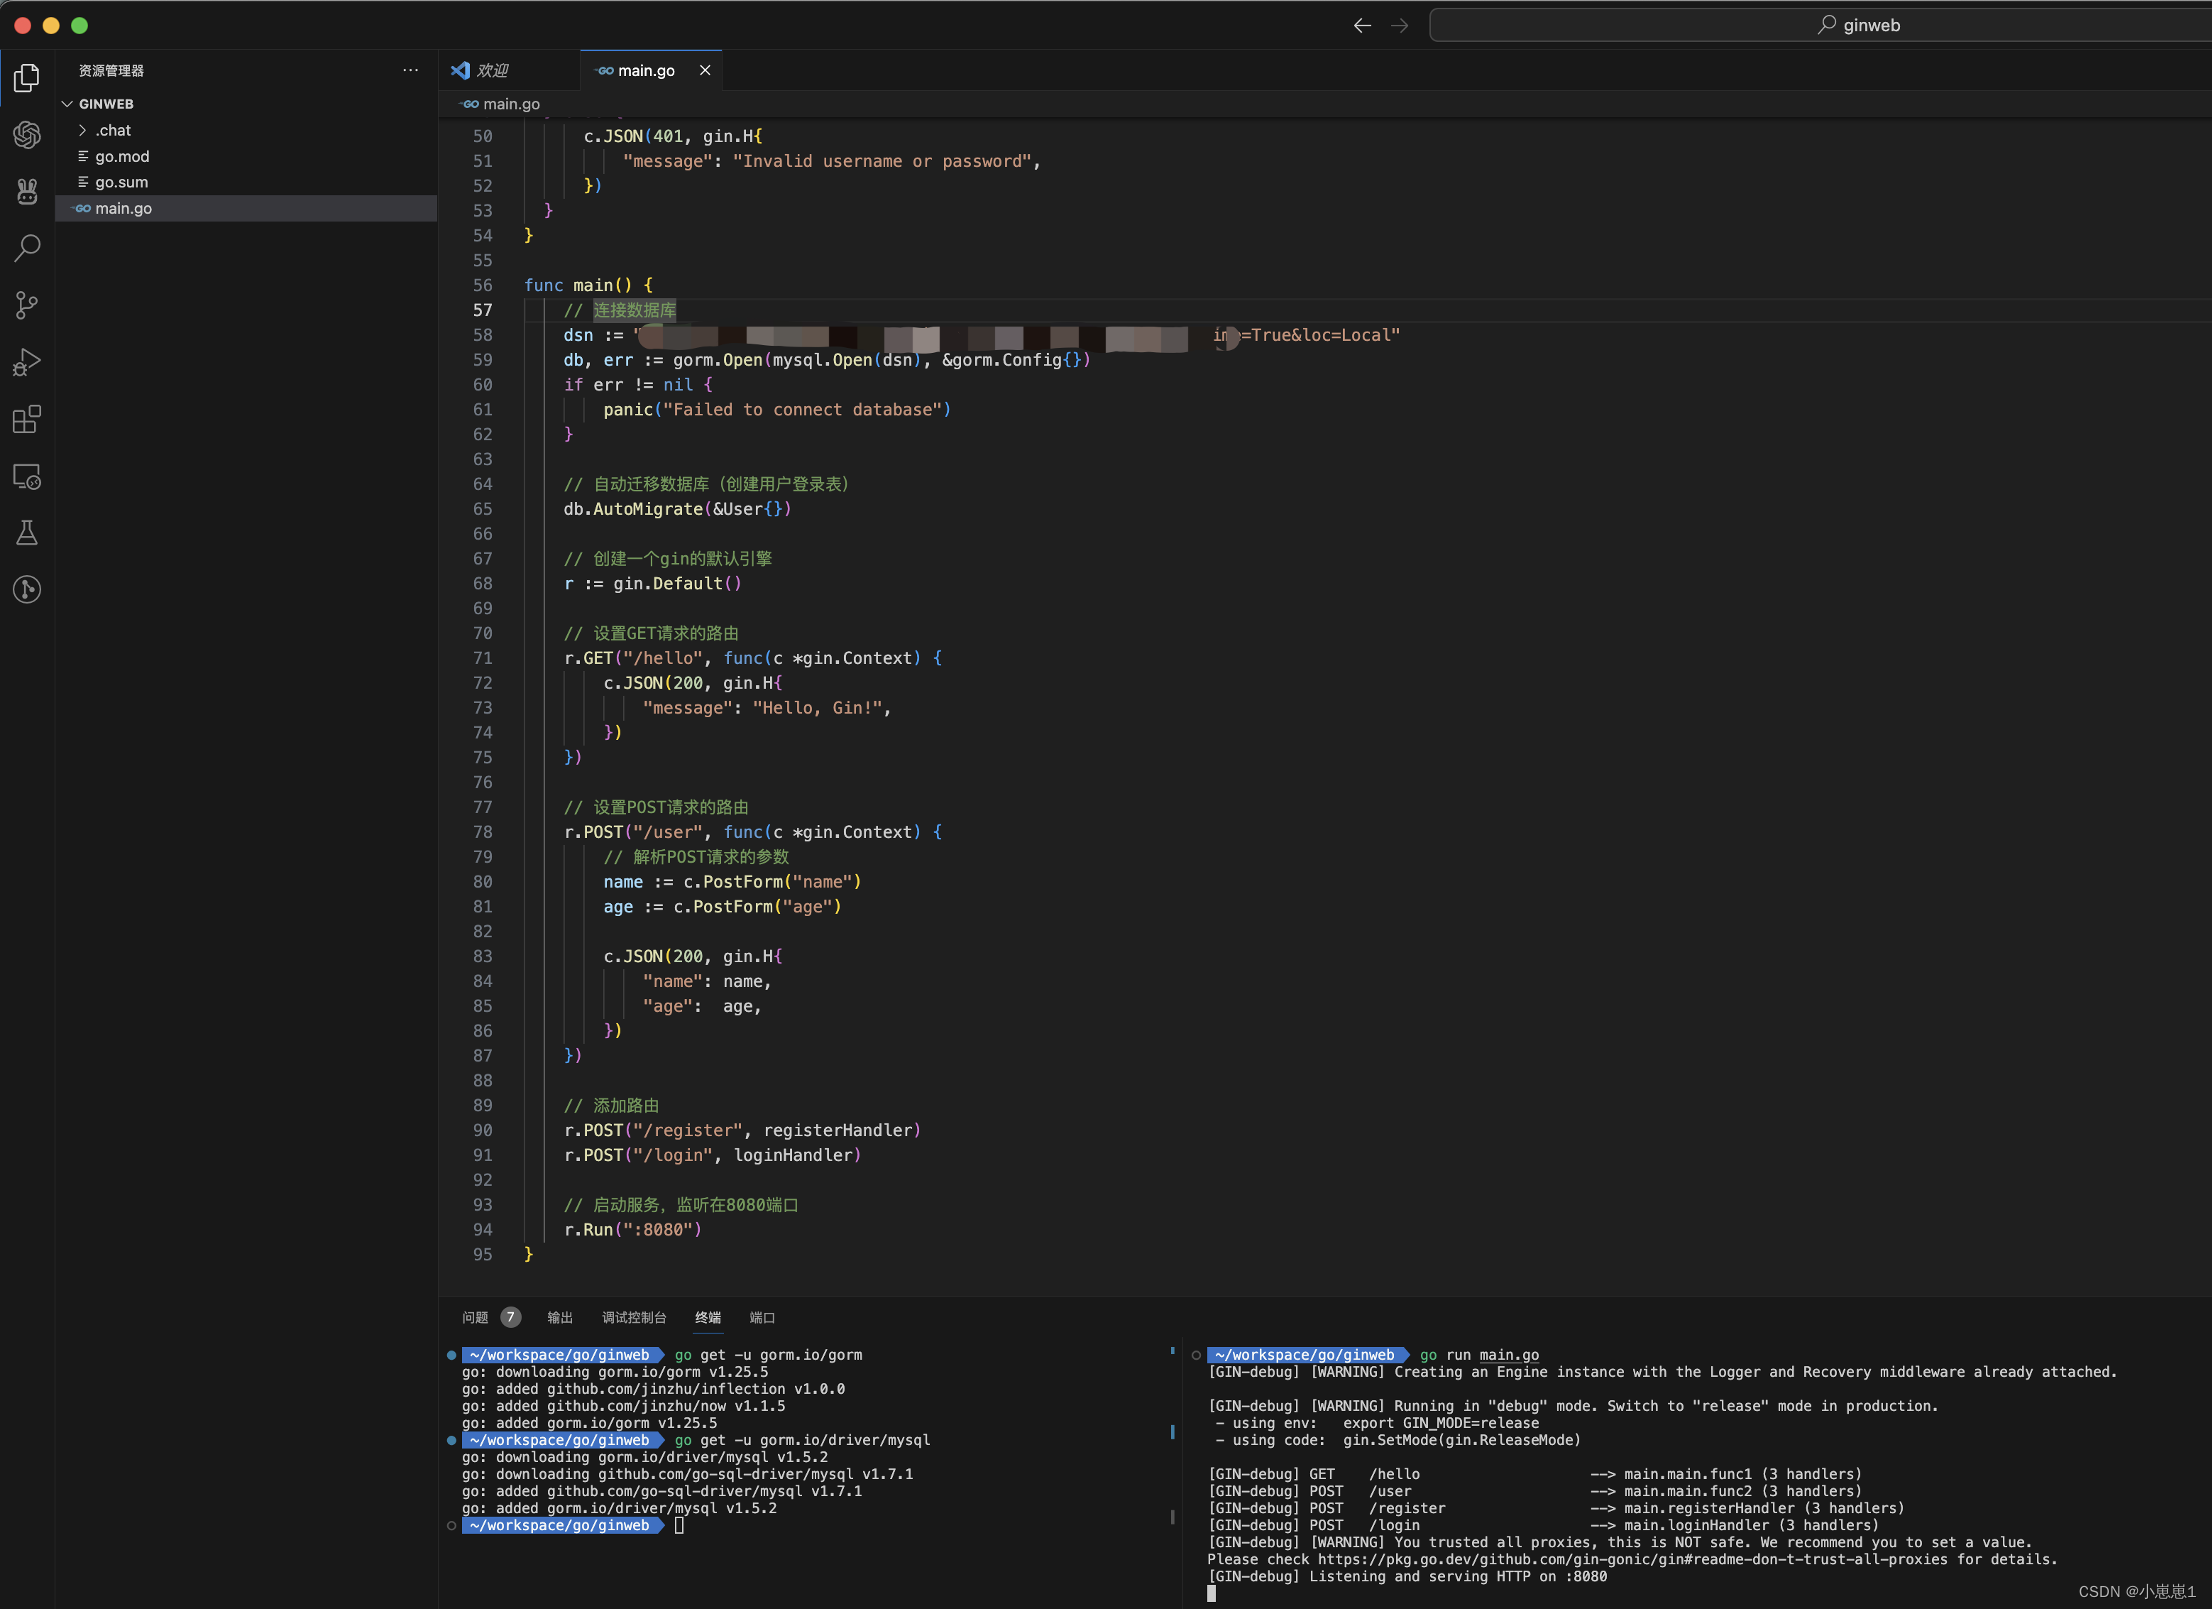Open the Testing flask view
This screenshot has width=2212, height=1610.
click(x=27, y=533)
